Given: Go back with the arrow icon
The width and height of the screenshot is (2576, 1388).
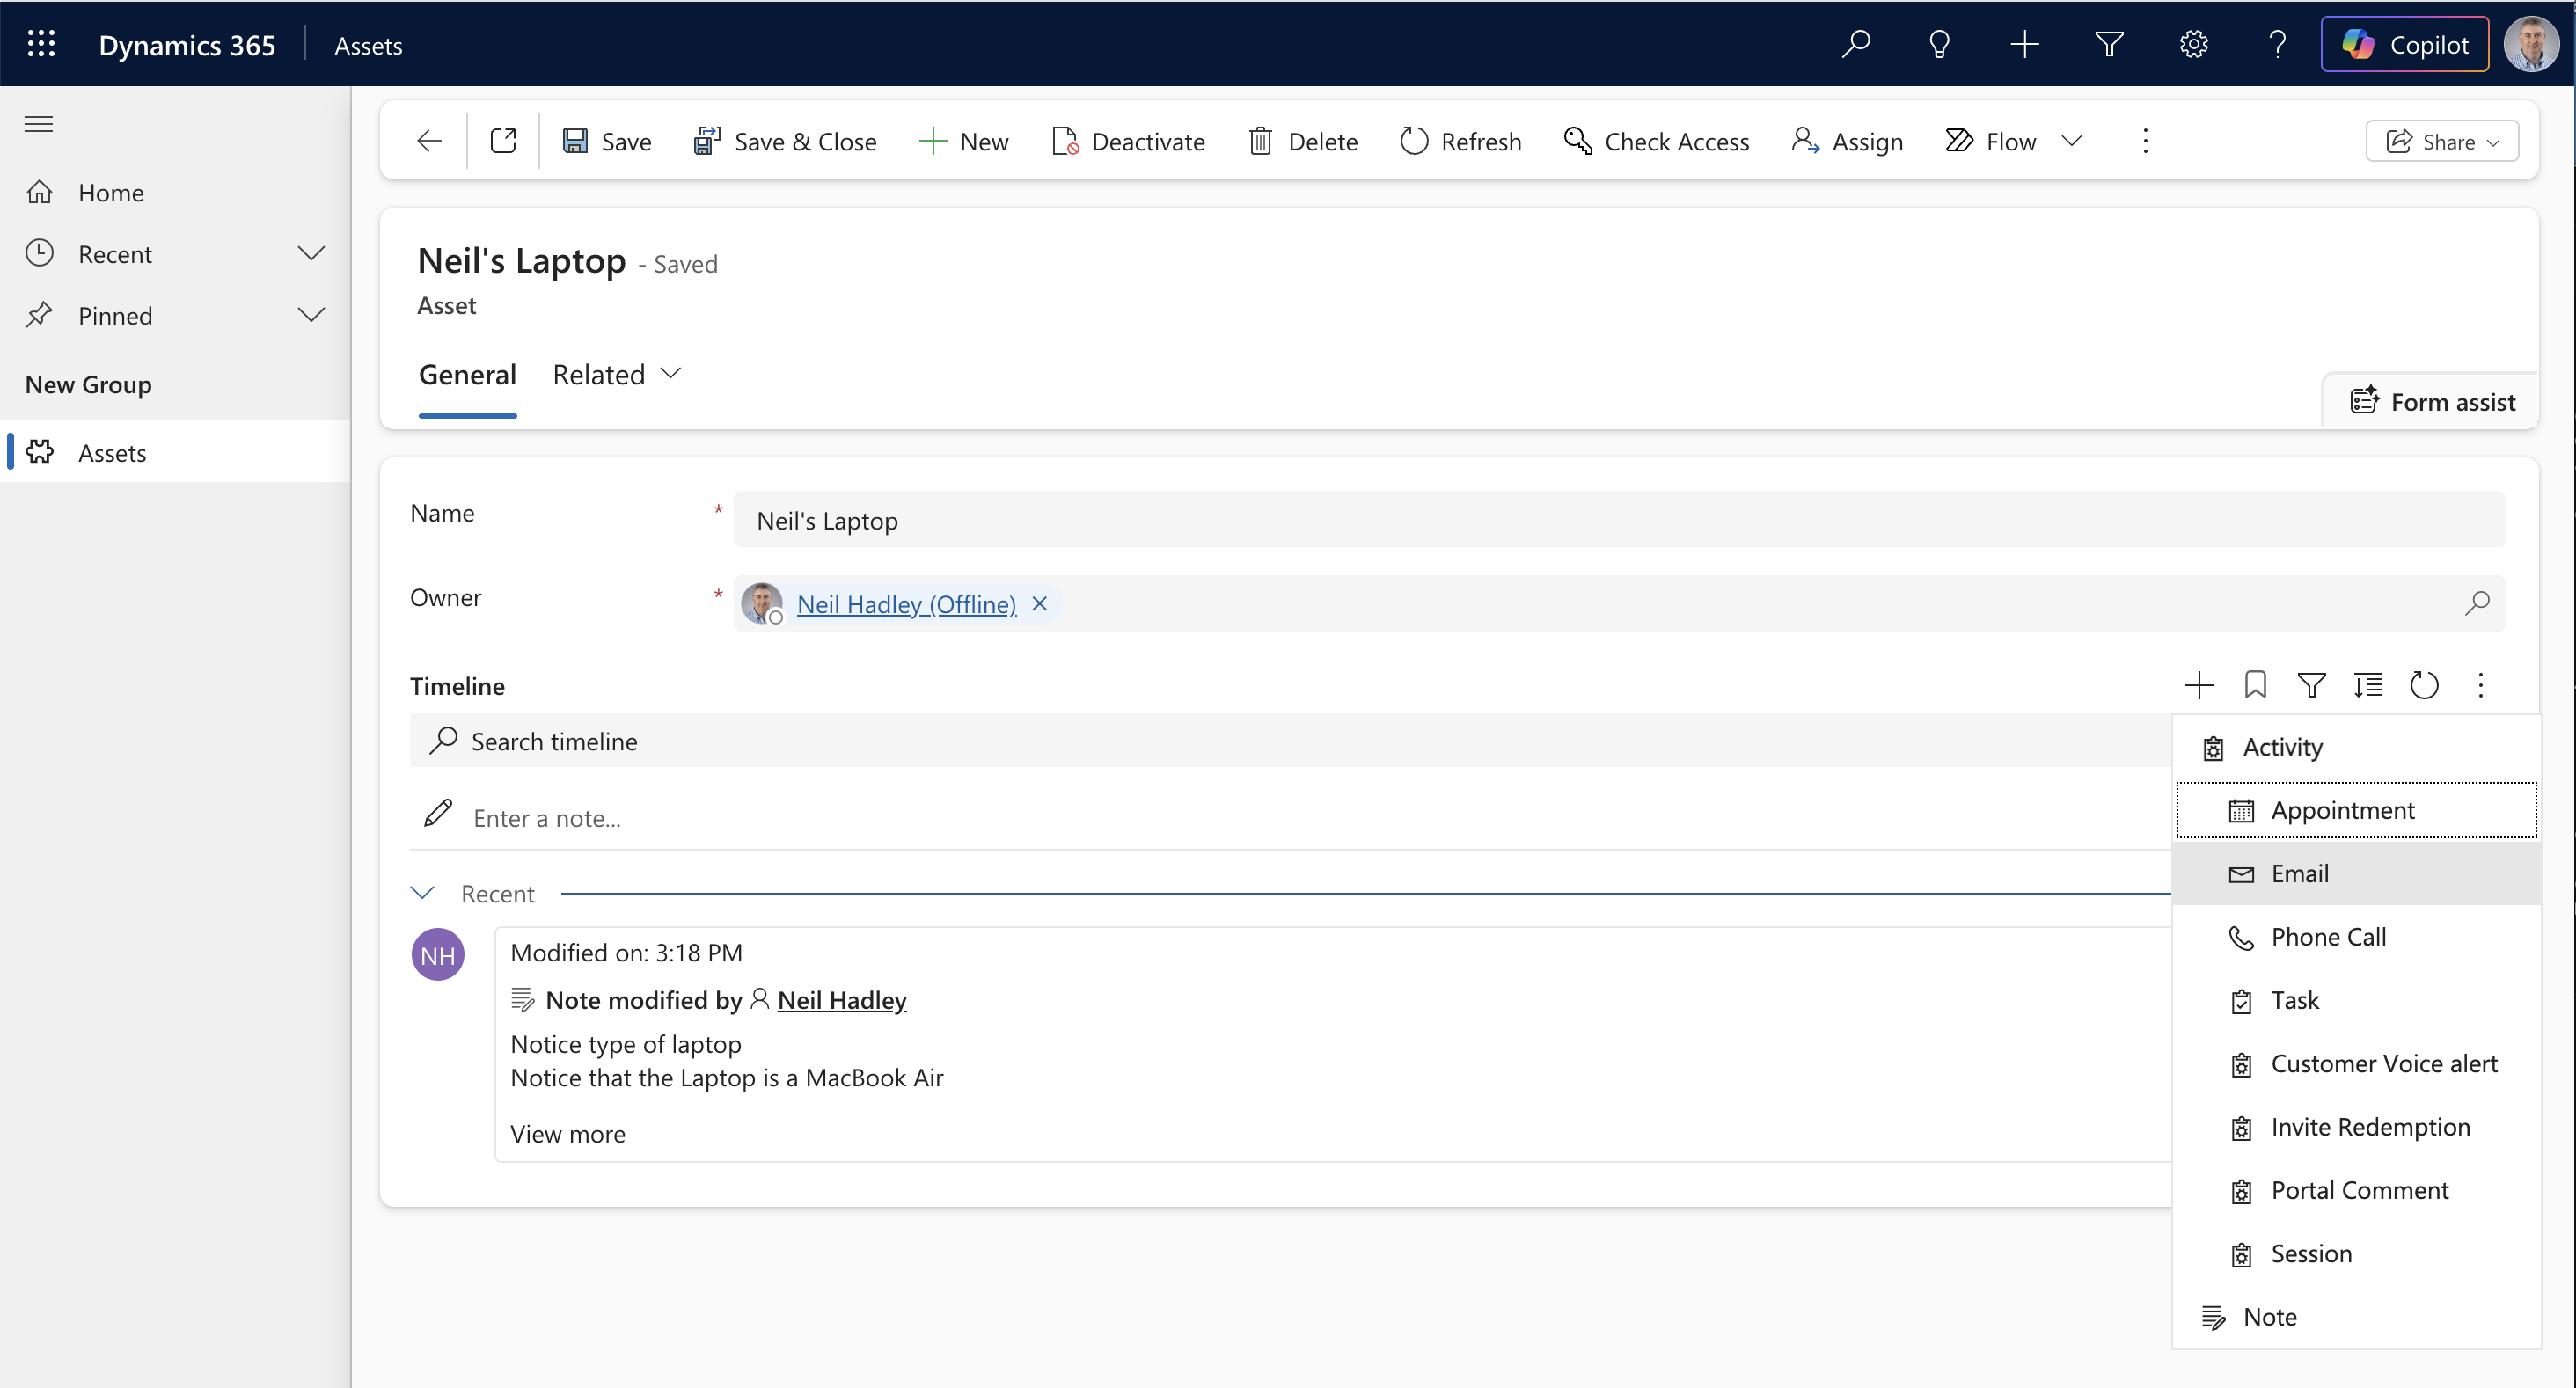Looking at the screenshot, I should 429,141.
